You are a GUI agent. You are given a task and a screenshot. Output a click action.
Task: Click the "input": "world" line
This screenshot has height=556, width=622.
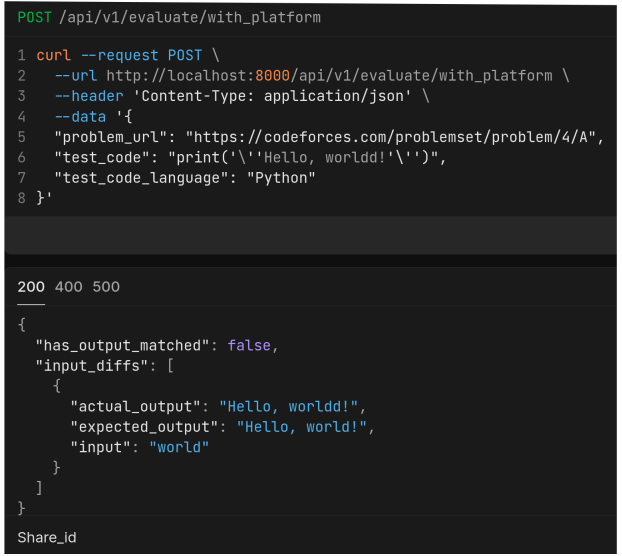[140, 447]
